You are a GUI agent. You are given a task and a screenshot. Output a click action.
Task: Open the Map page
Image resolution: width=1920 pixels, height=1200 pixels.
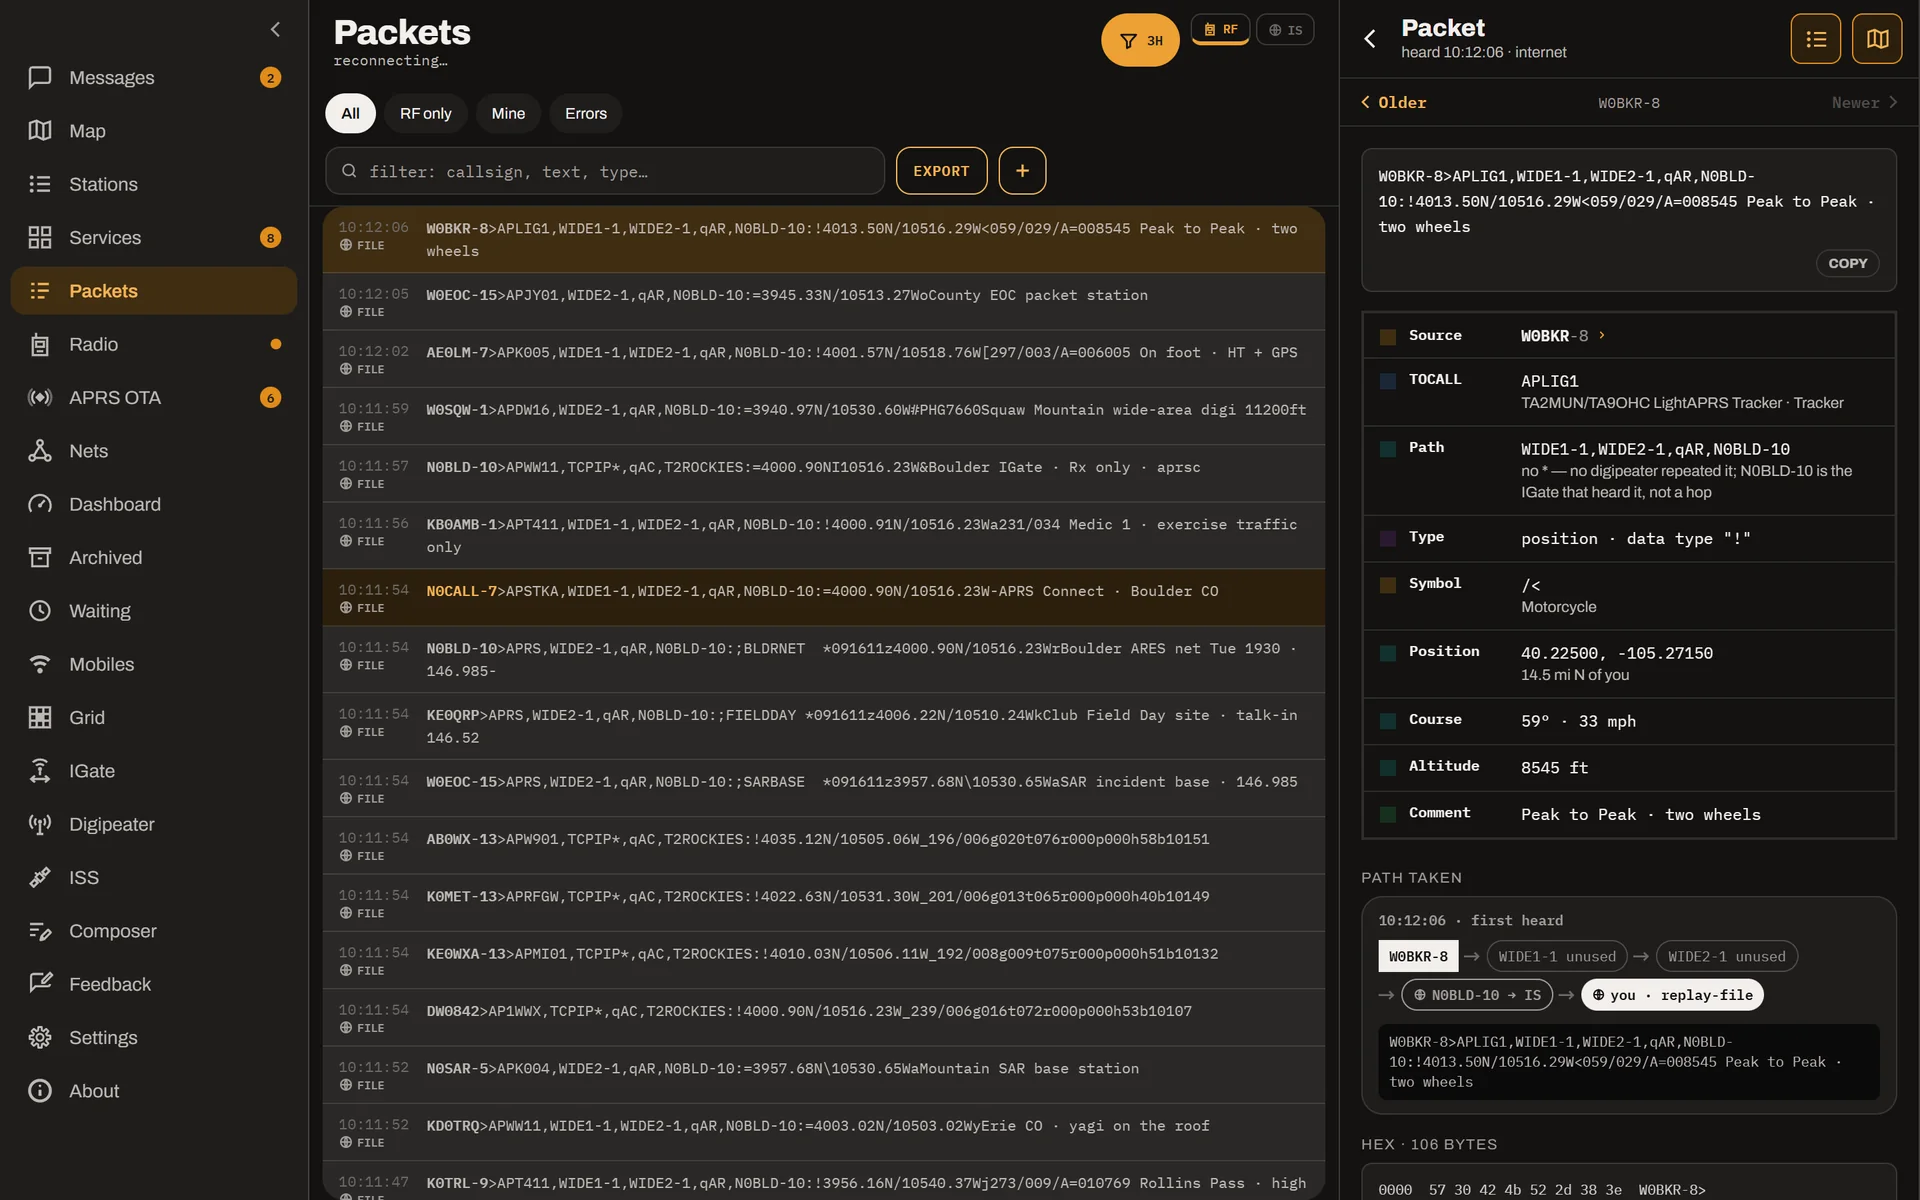coord(153,131)
